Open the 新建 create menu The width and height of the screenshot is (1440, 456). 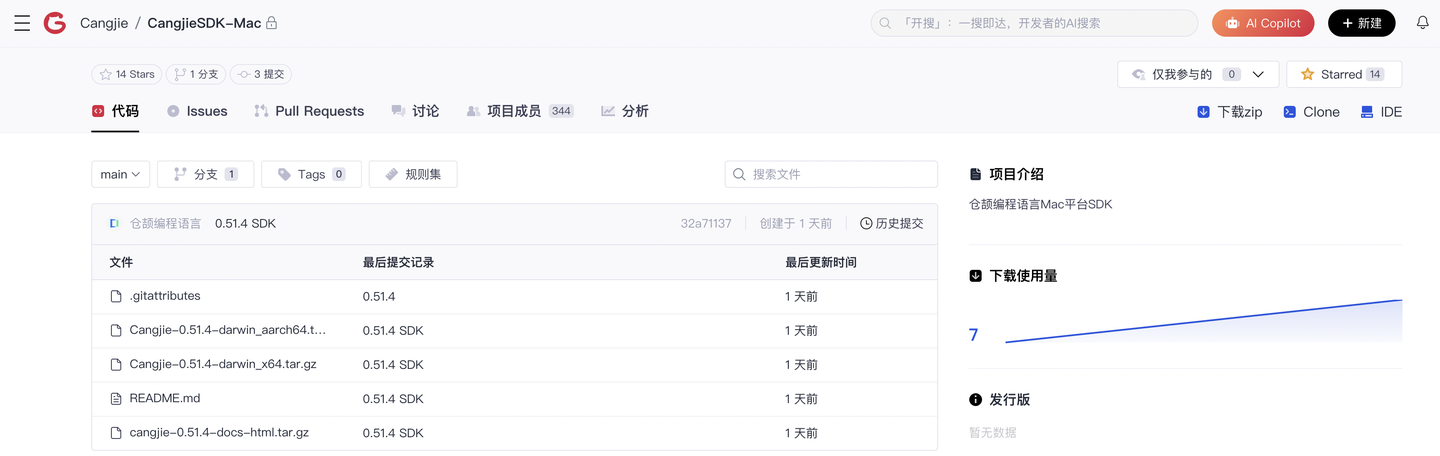point(1361,23)
